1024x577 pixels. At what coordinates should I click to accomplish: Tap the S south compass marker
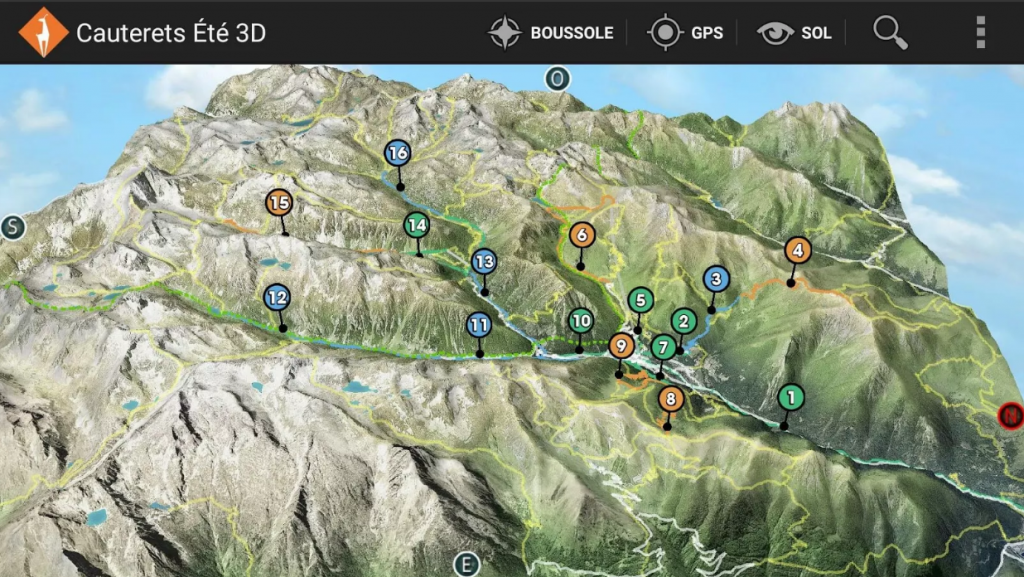pos(12,228)
